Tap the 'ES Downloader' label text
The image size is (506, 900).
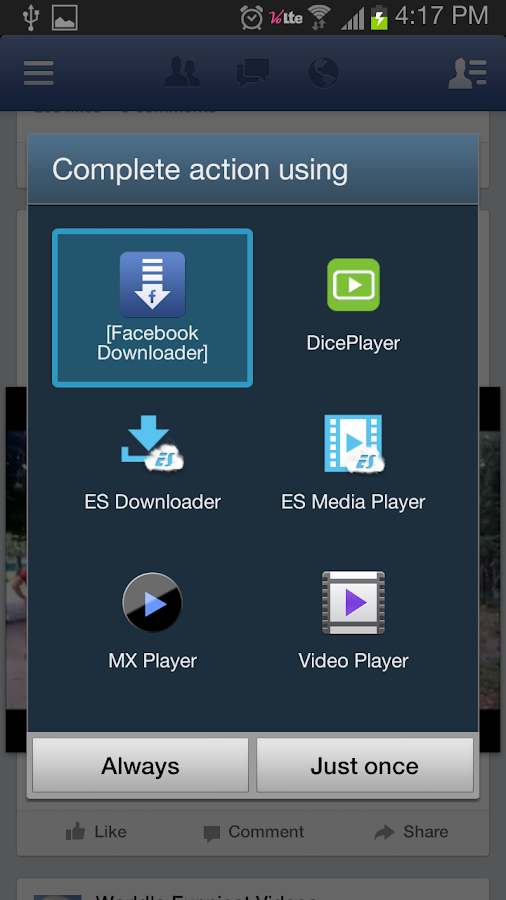point(153,502)
